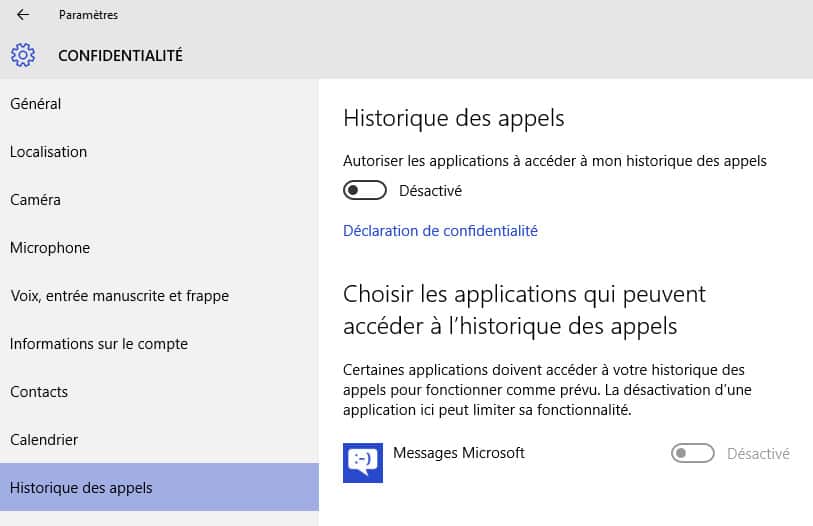The height and width of the screenshot is (526, 813).
Task: Select Général in the sidebar
Action: point(159,104)
